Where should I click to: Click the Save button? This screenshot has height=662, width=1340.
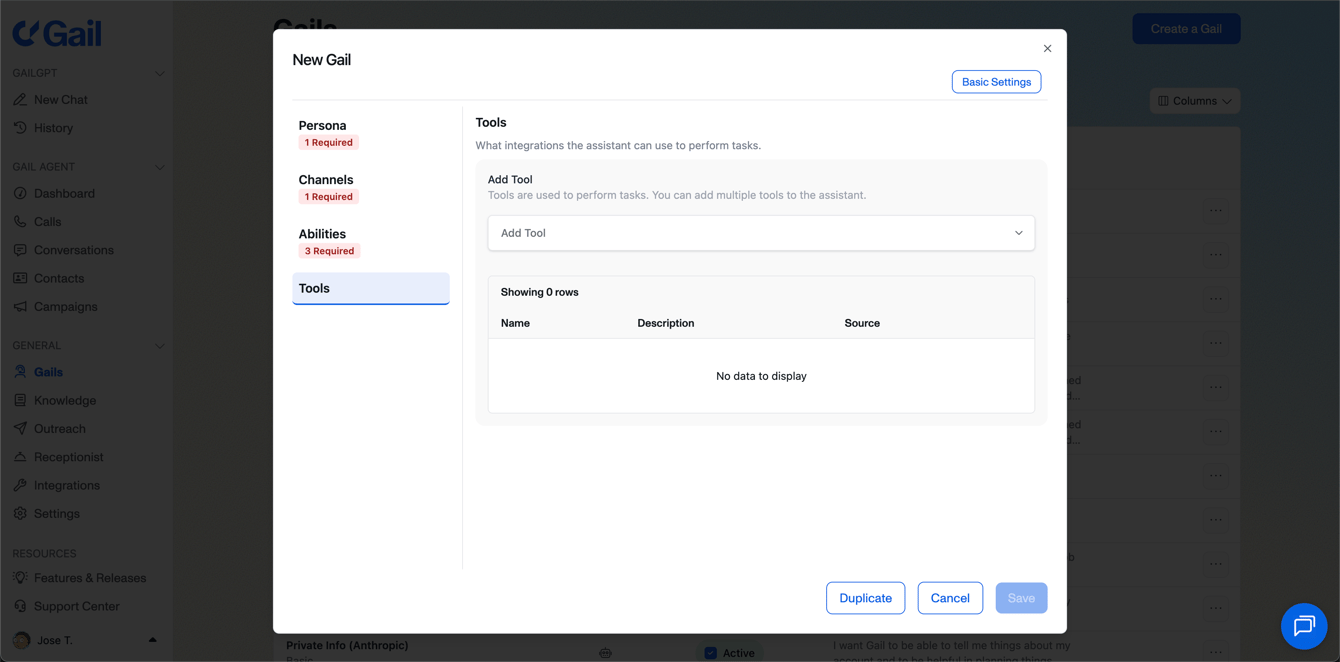[1021, 598]
